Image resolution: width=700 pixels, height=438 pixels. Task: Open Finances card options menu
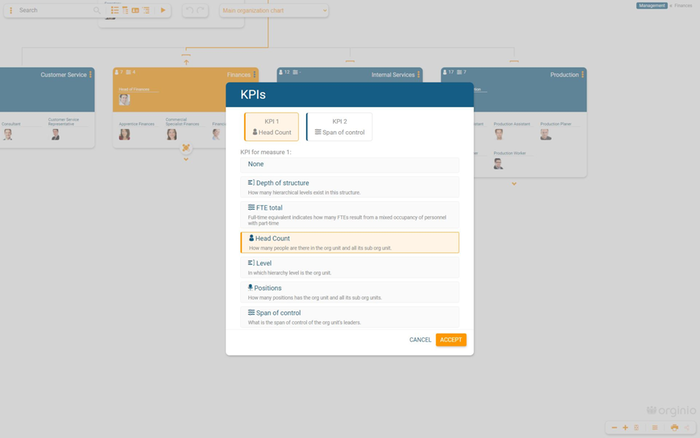tap(254, 75)
